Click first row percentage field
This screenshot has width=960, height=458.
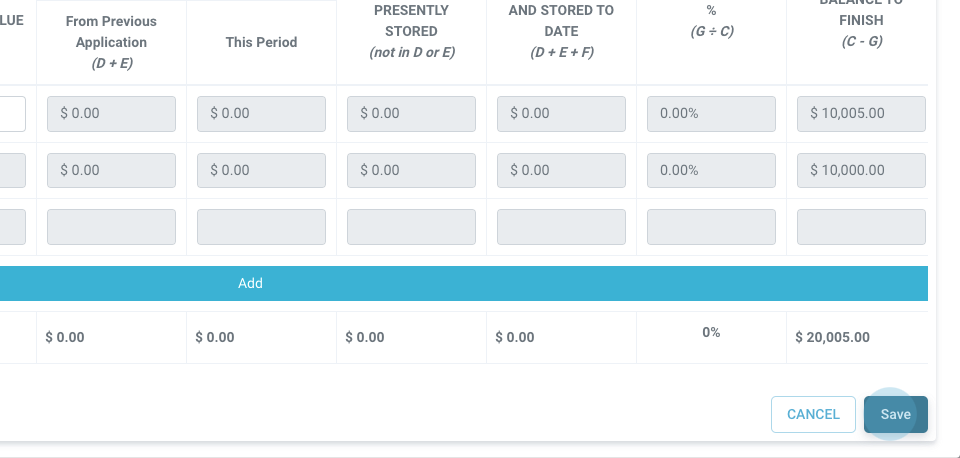pyautogui.click(x=711, y=114)
